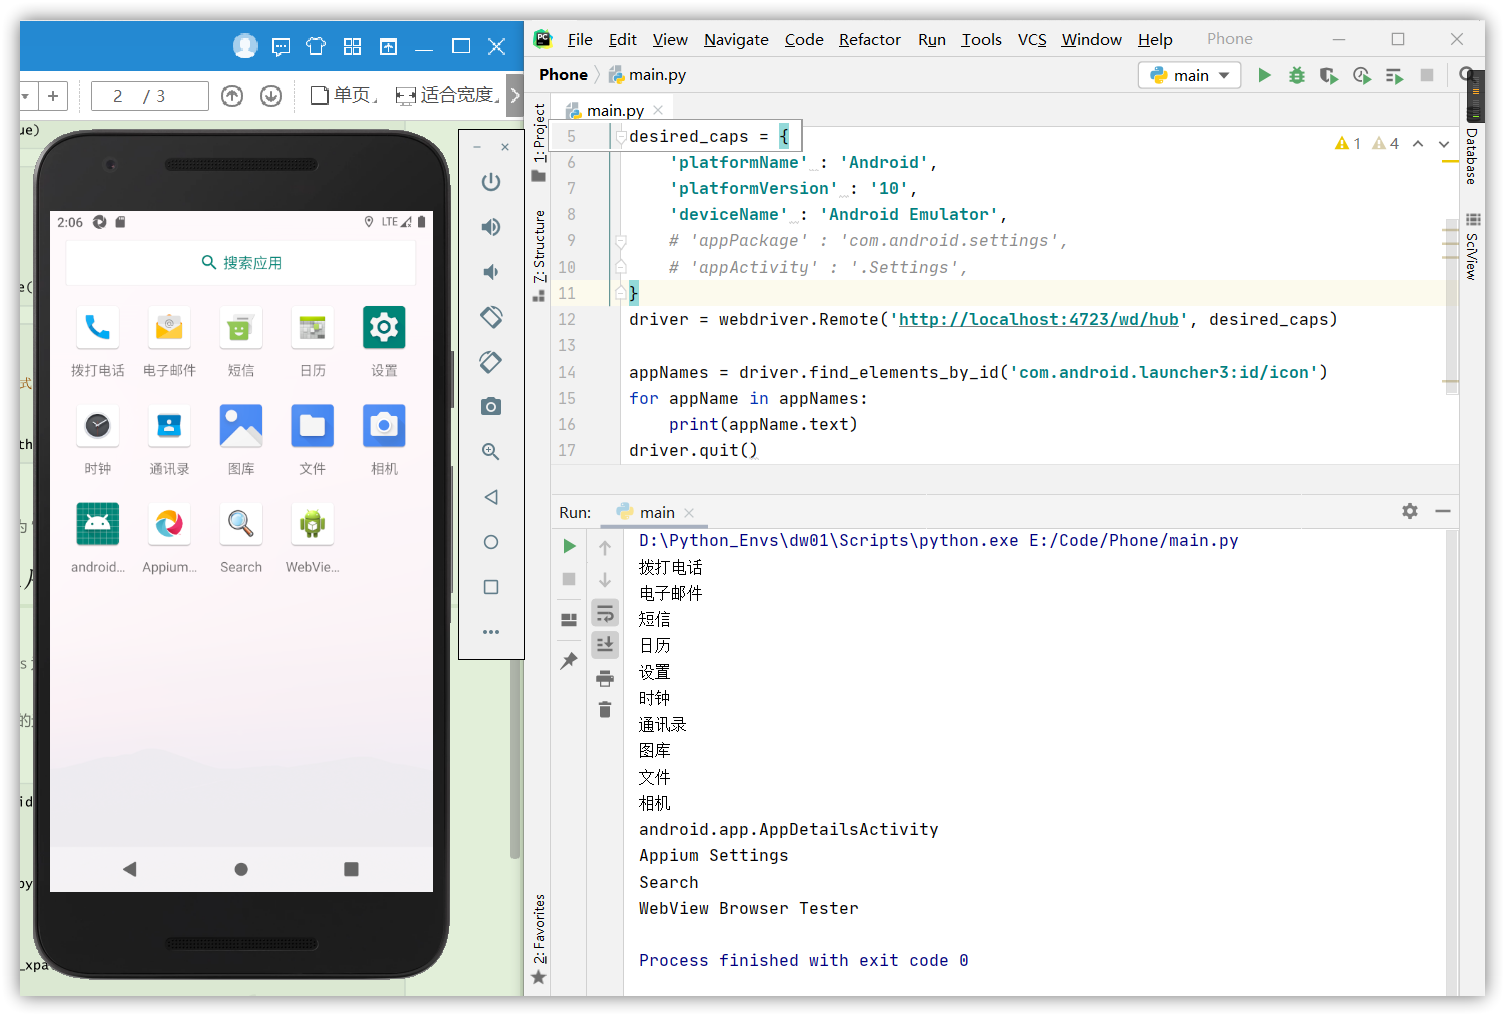The width and height of the screenshot is (1505, 1016).
Task: Open the clock app (时钟)
Action: point(97,426)
